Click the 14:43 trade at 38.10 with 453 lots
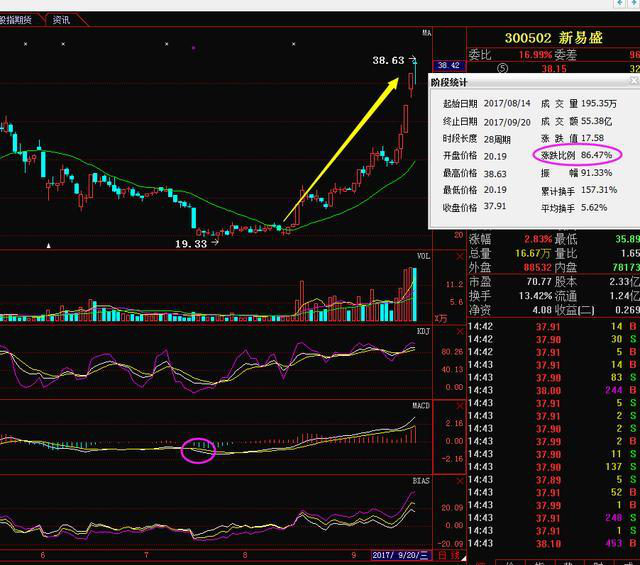The image size is (640, 565). 553,543
